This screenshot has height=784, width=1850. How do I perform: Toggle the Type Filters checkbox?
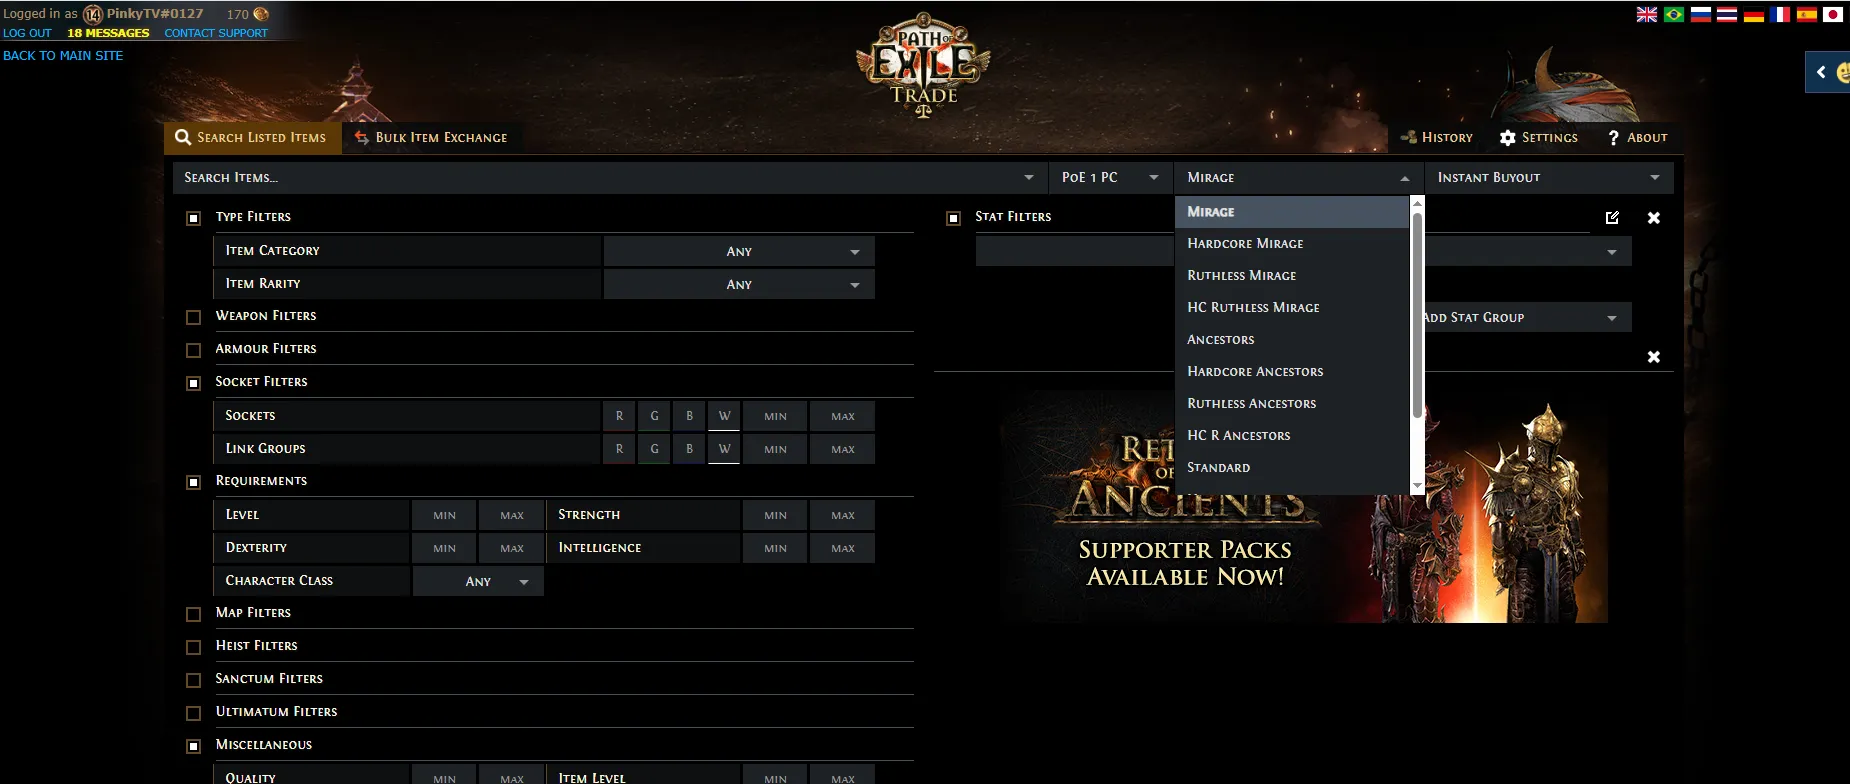point(194,218)
